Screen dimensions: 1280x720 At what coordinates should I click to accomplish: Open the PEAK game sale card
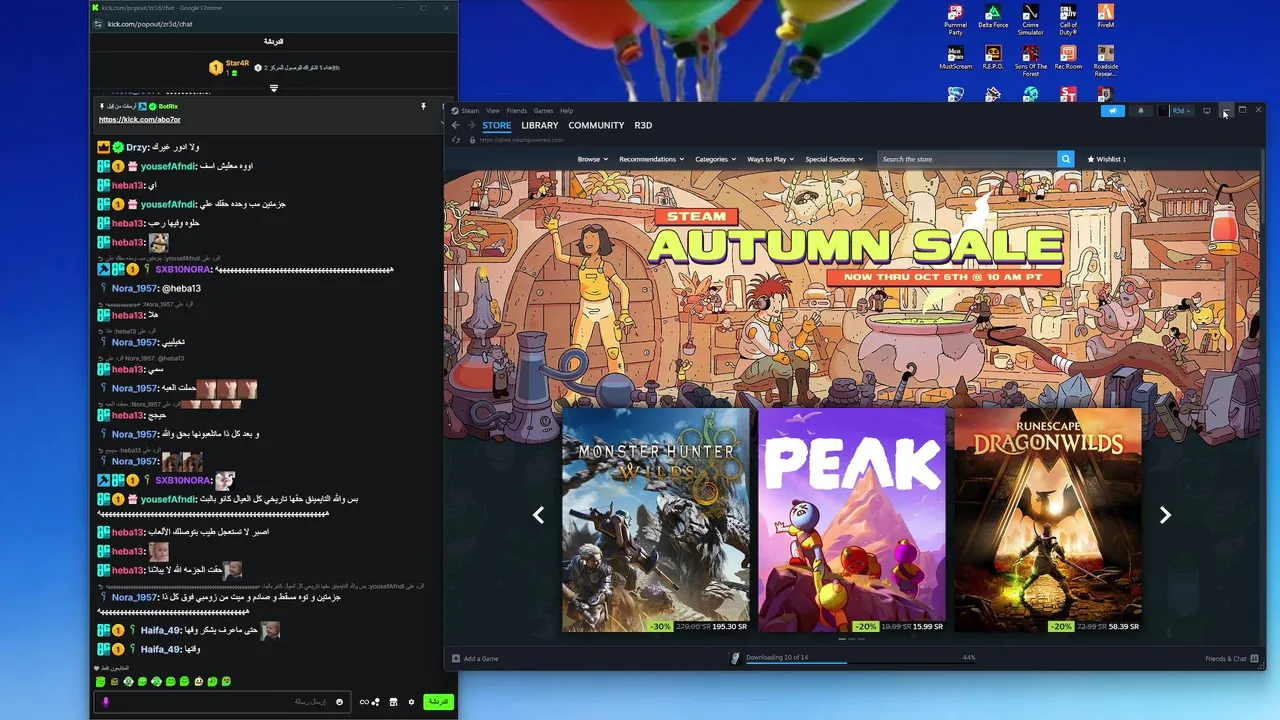tap(852, 520)
